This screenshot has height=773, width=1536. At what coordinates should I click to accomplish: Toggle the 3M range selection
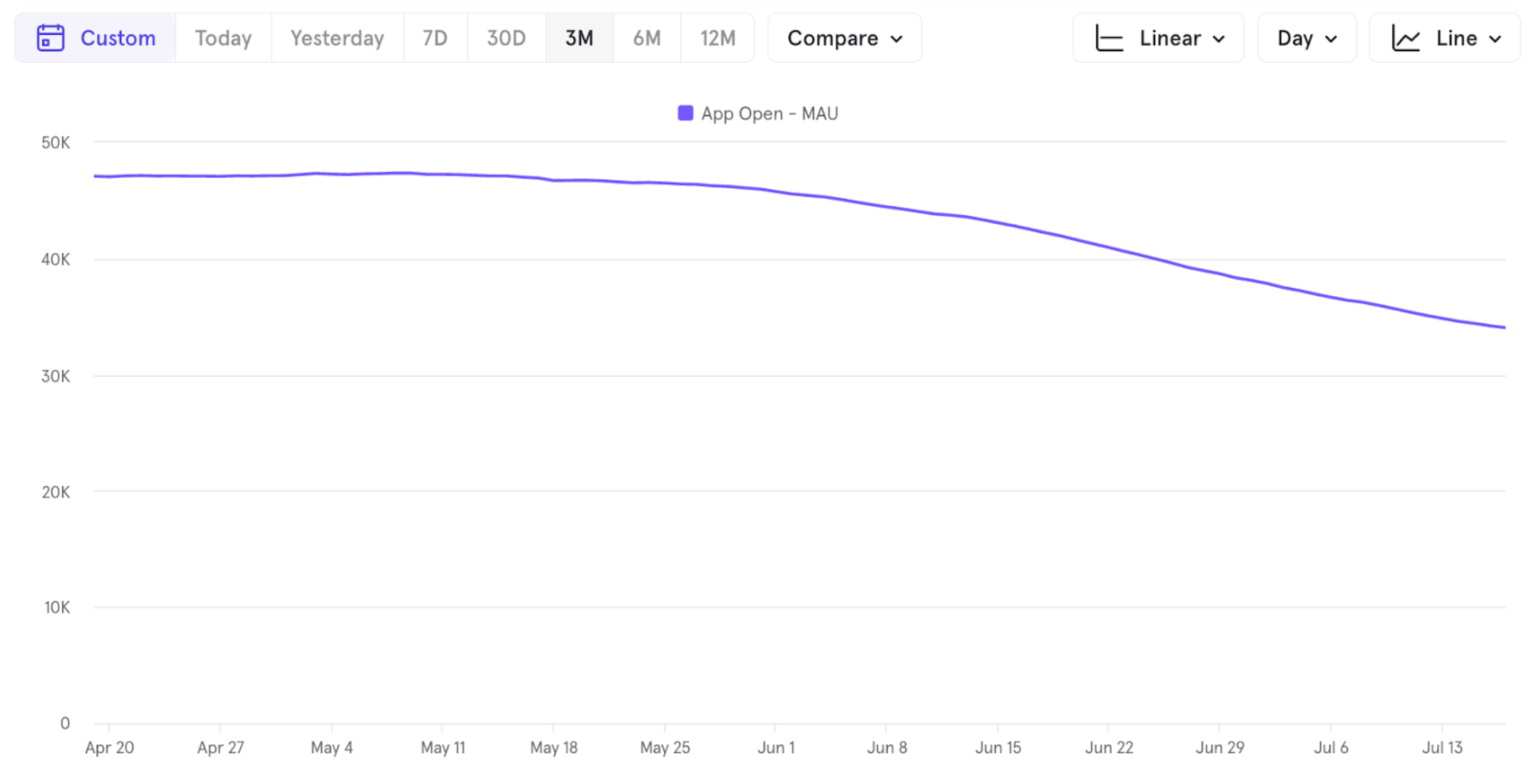[x=580, y=37]
